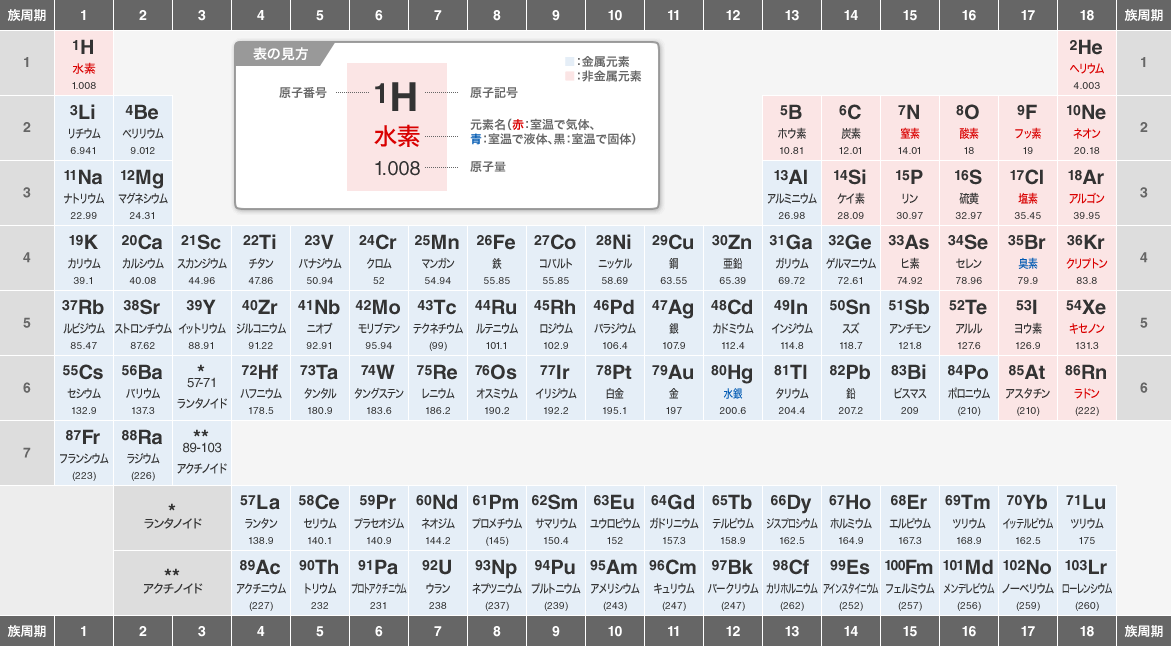1171x646 pixels.
Task: Click period 6 row header on right
Action: [1144, 388]
